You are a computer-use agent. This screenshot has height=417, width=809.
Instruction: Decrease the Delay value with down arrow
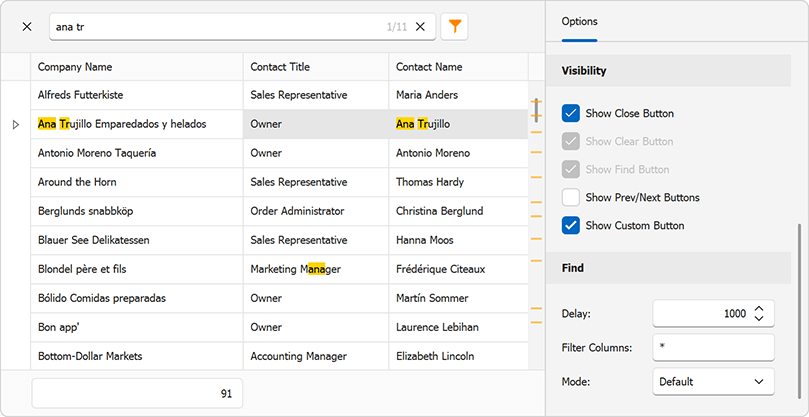pyautogui.click(x=759, y=319)
